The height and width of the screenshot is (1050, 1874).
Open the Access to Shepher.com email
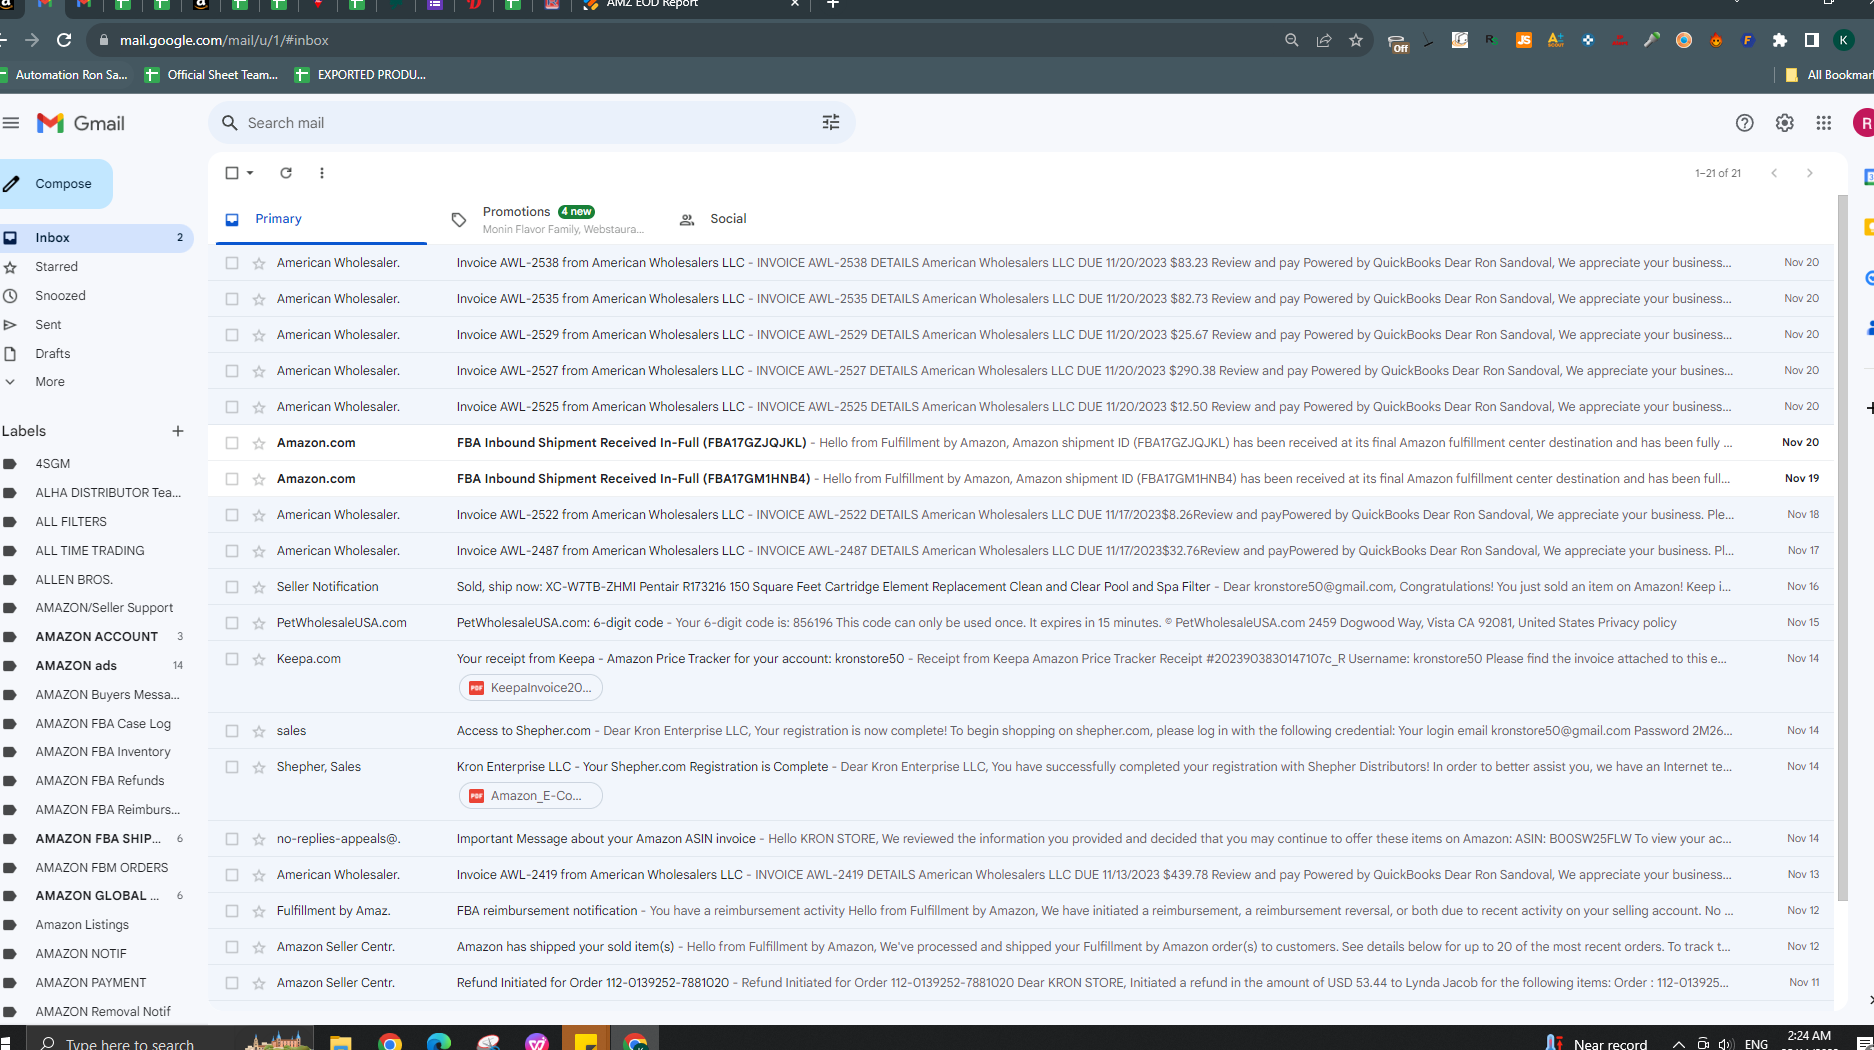coord(1022,731)
